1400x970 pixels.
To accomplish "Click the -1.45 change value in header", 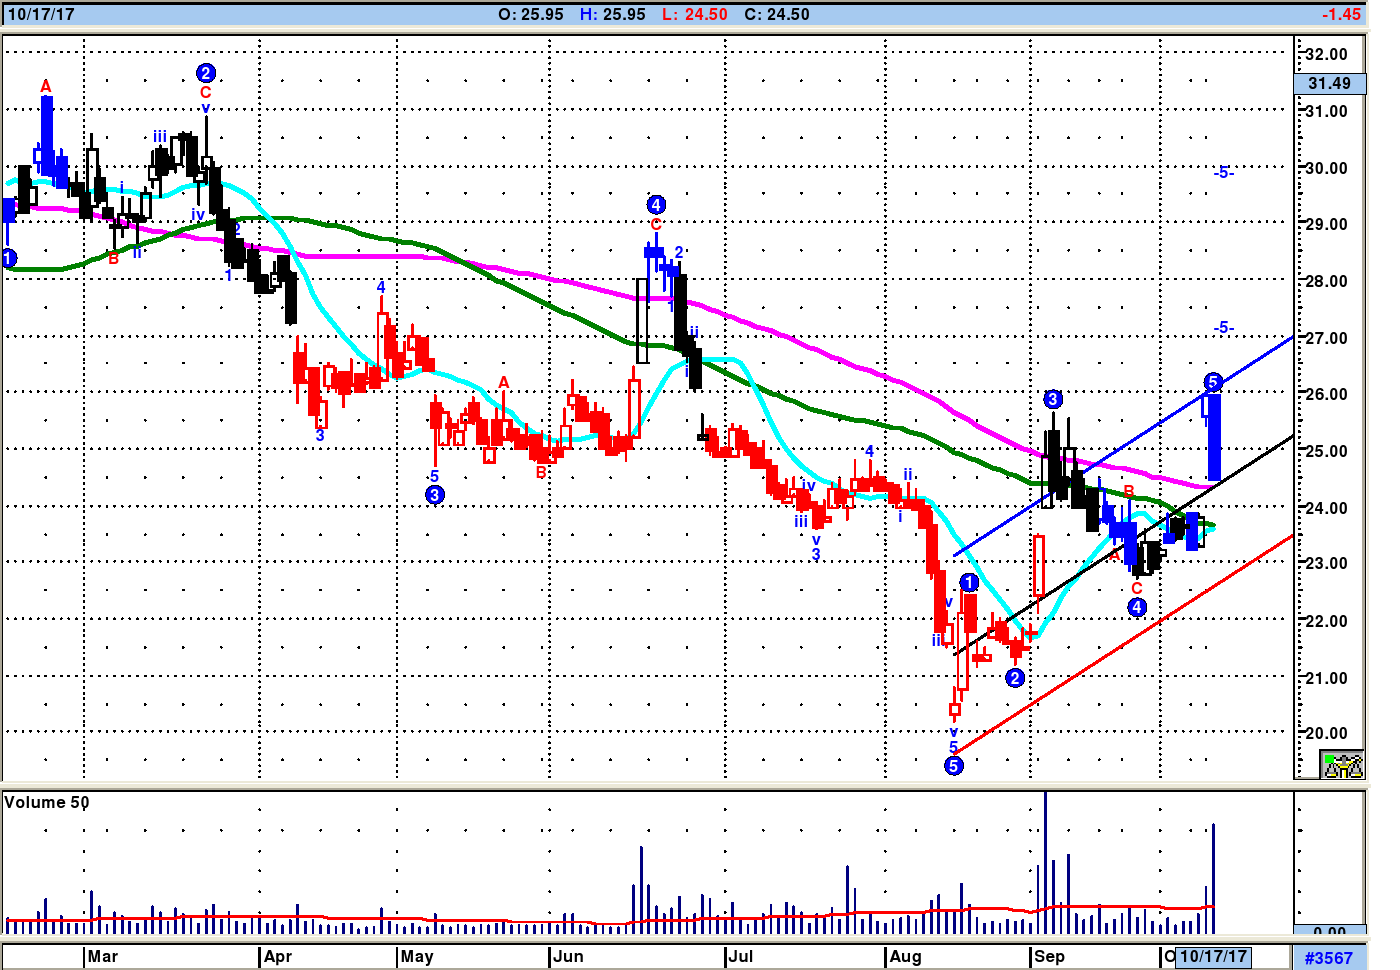I will [x=1341, y=14].
